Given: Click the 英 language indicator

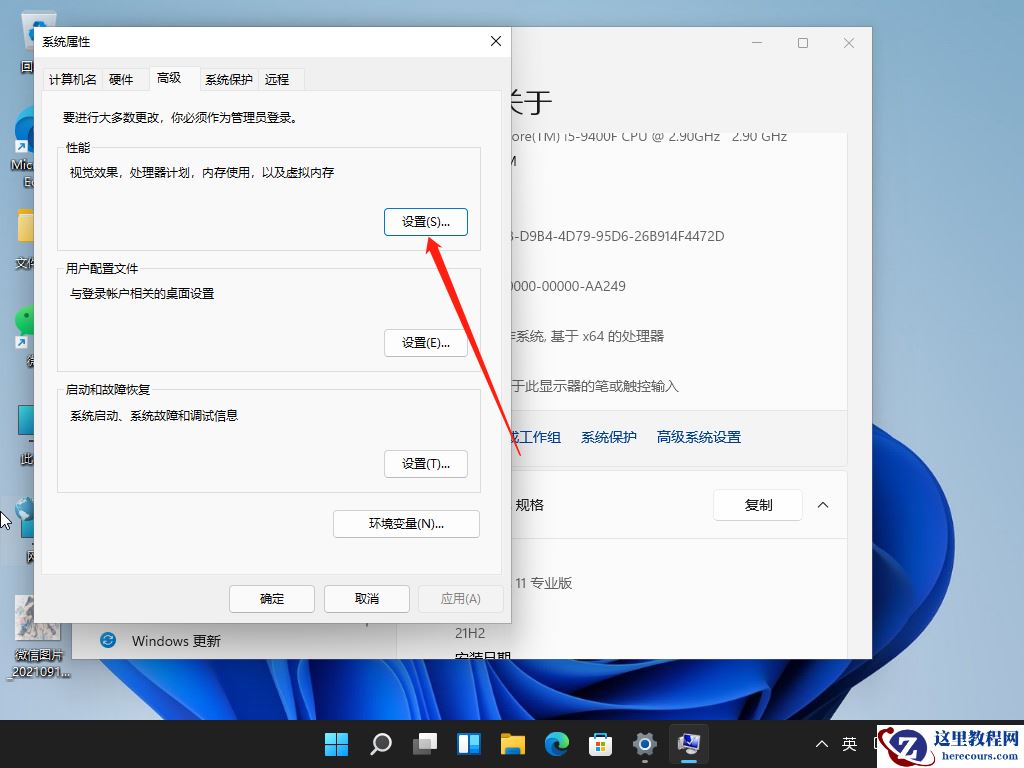Looking at the screenshot, I should tap(849, 744).
